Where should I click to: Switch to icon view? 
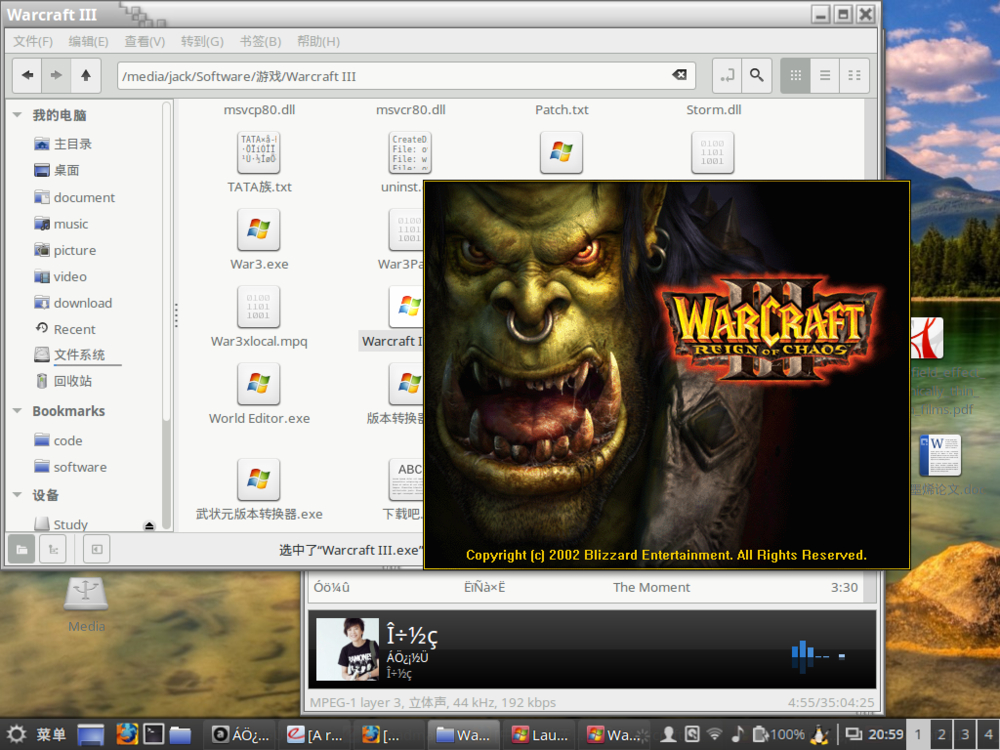pyautogui.click(x=795, y=75)
